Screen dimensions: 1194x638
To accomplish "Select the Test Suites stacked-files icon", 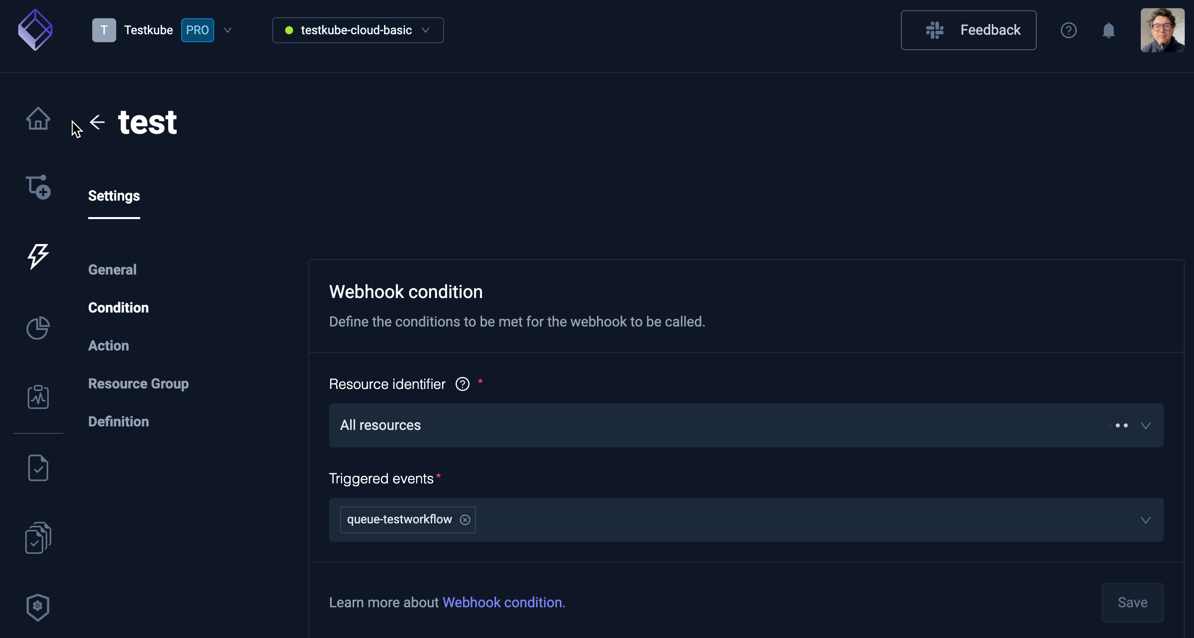I will pos(37,537).
